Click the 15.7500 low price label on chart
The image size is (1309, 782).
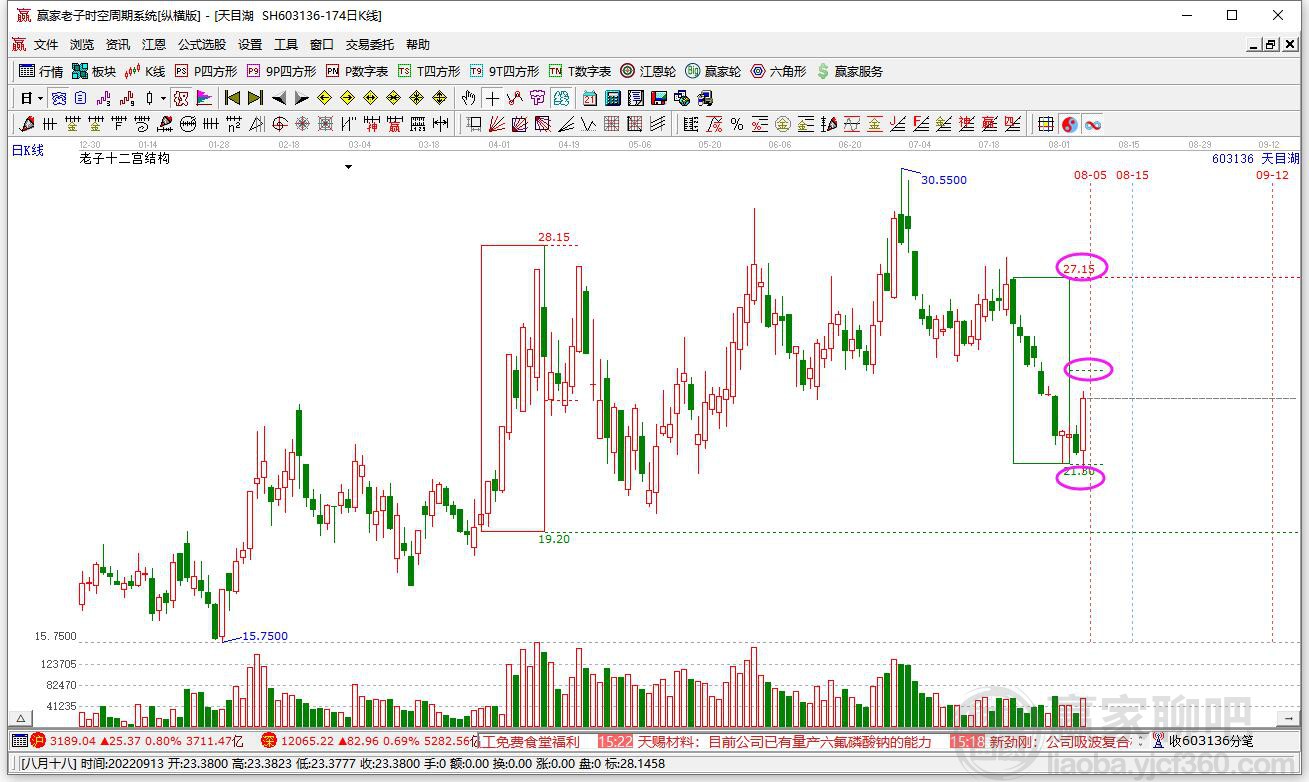[x=265, y=636]
